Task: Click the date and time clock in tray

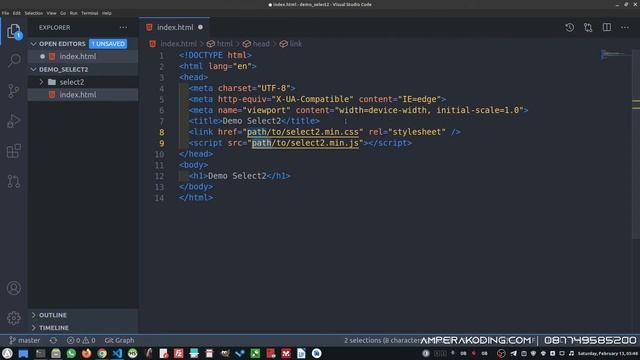Action: point(608,353)
